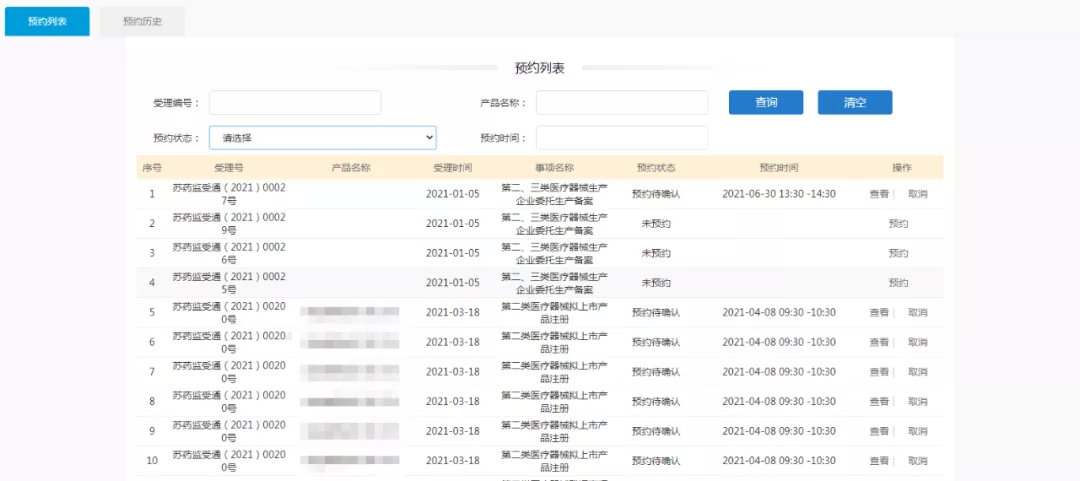The width and height of the screenshot is (1080, 481).
Task: Click the 受理号 column header
Action: tap(229, 168)
